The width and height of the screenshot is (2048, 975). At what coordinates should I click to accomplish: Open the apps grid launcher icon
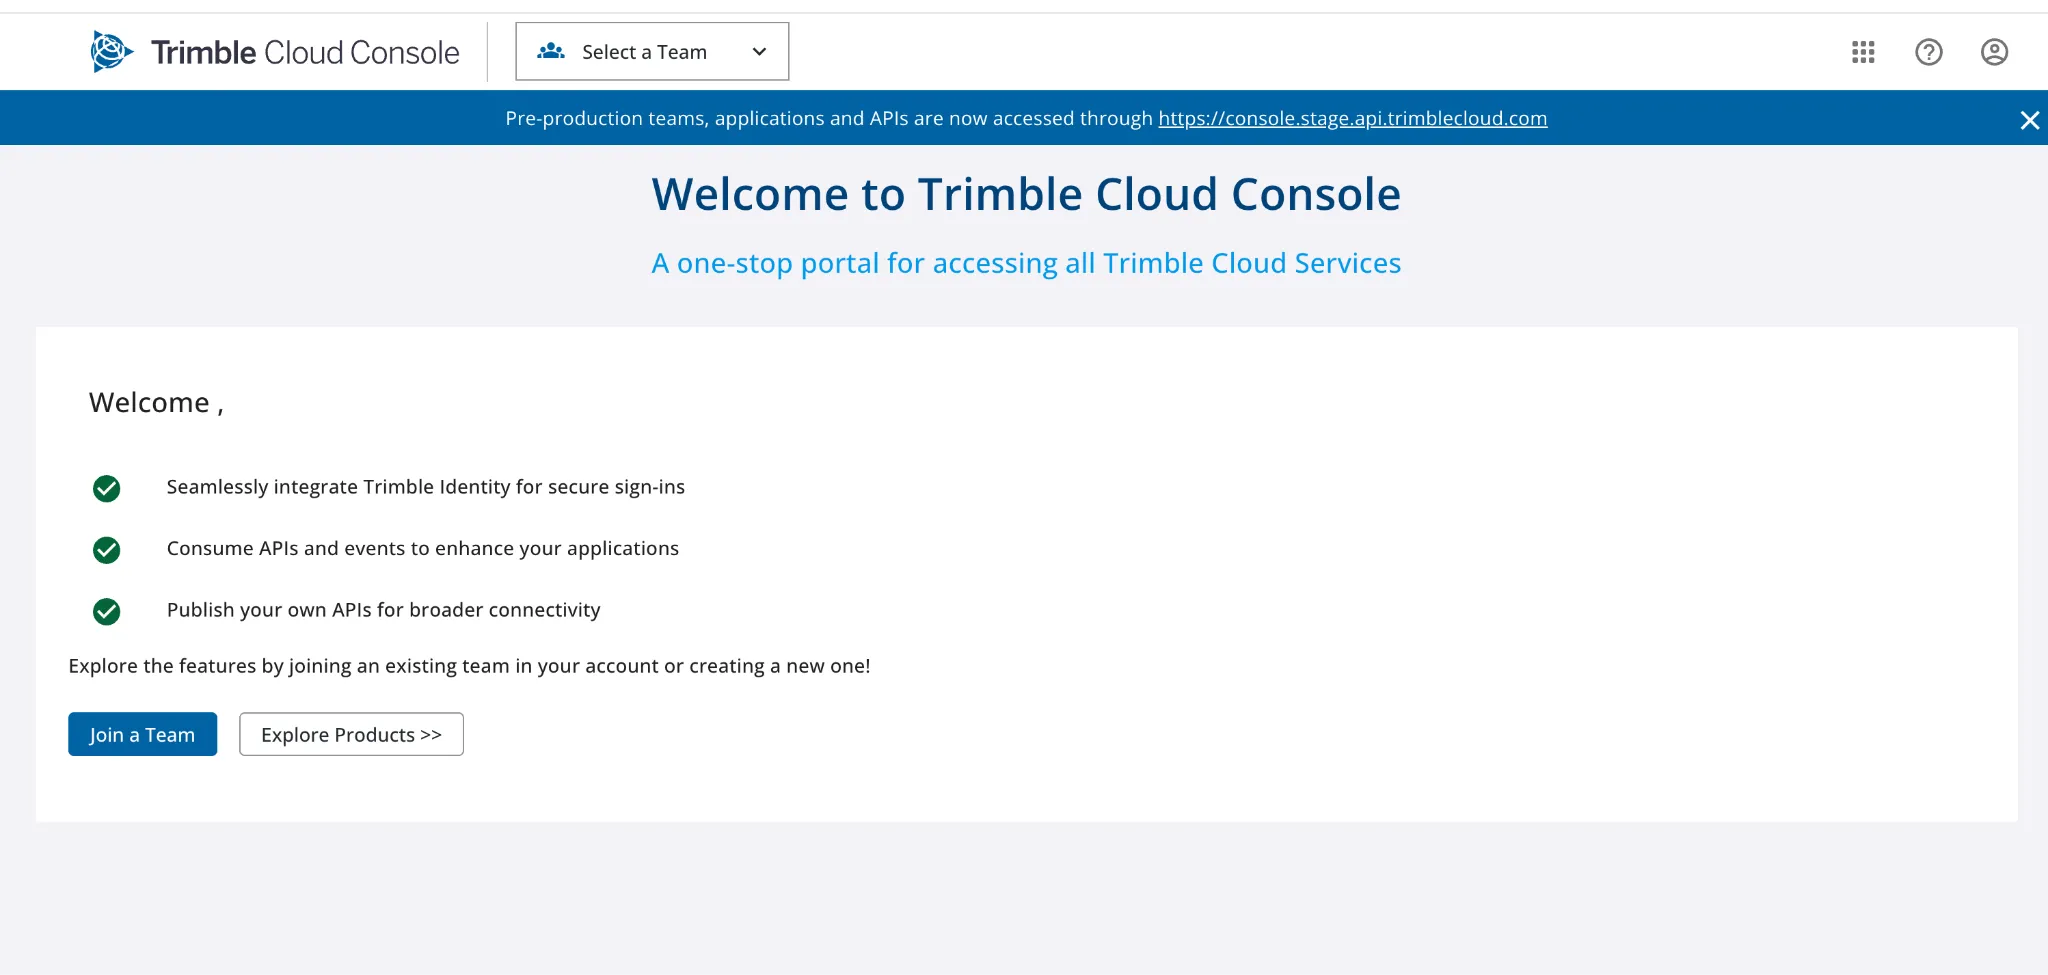click(x=1862, y=52)
